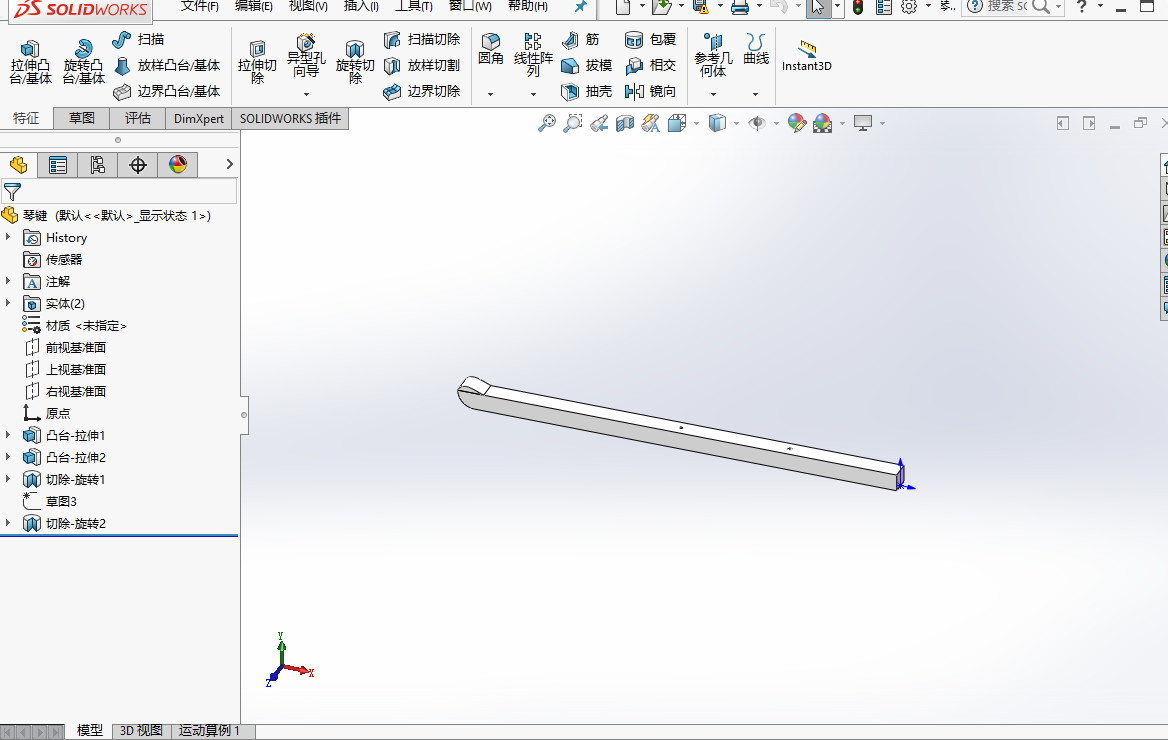Viewport: 1168px width, 740px height.
Task: Select the 旋转凸台/基体 revolve boss tool
Action: [83, 62]
